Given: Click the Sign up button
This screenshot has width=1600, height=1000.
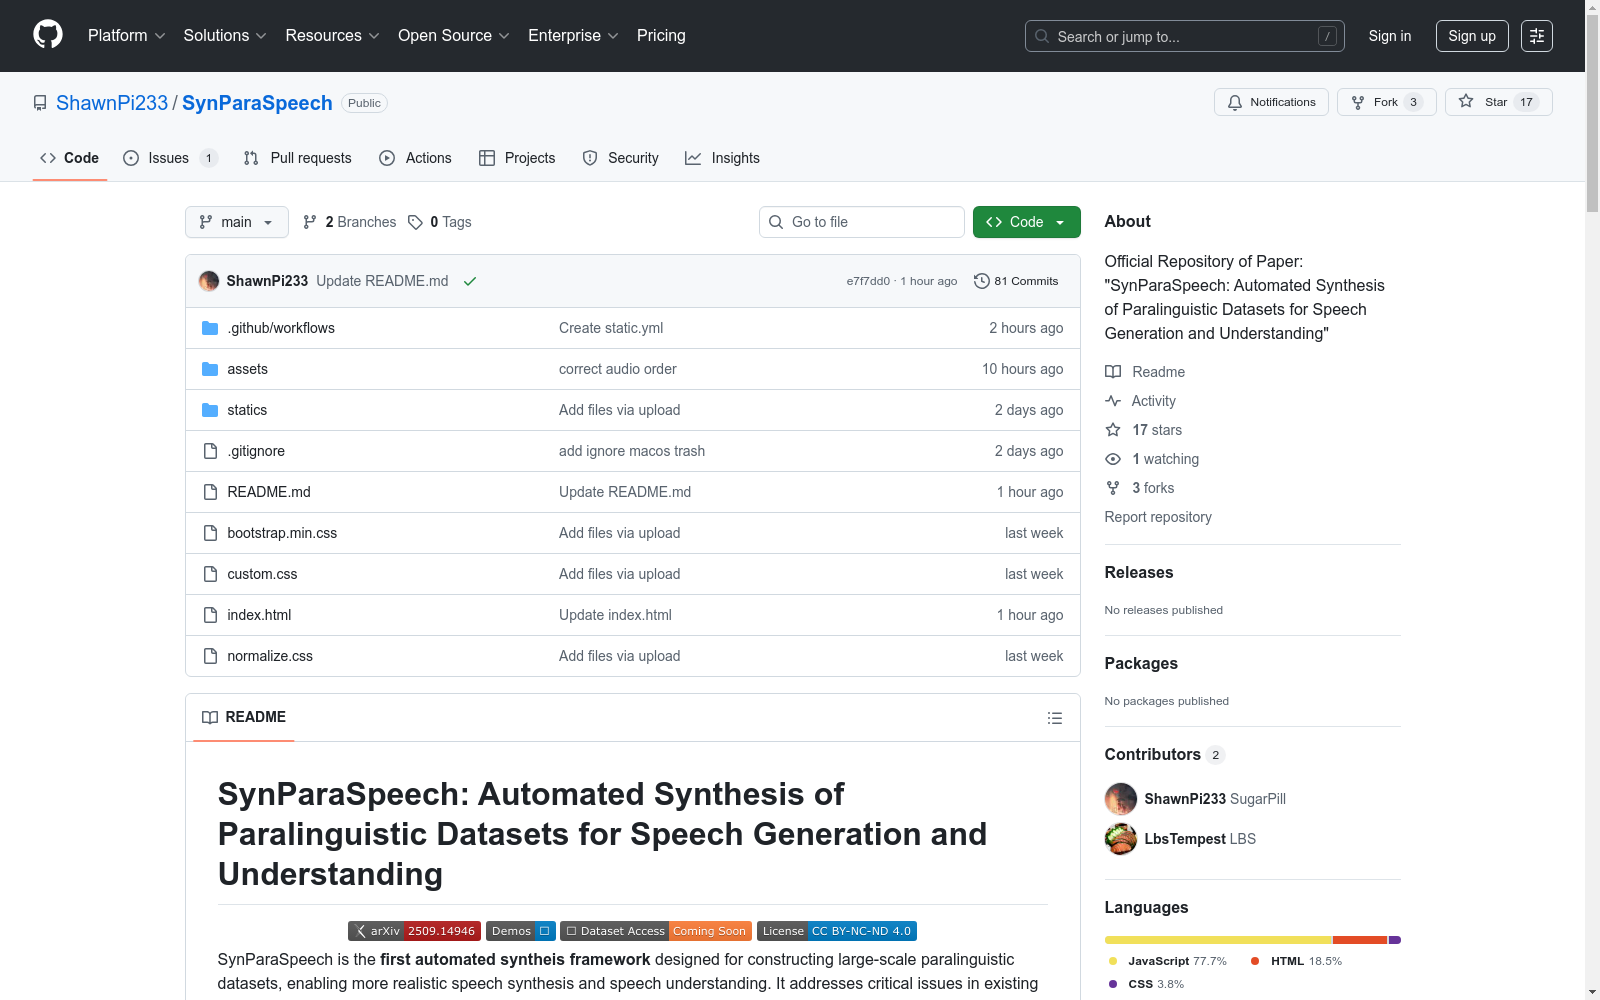Looking at the screenshot, I should point(1472,36).
